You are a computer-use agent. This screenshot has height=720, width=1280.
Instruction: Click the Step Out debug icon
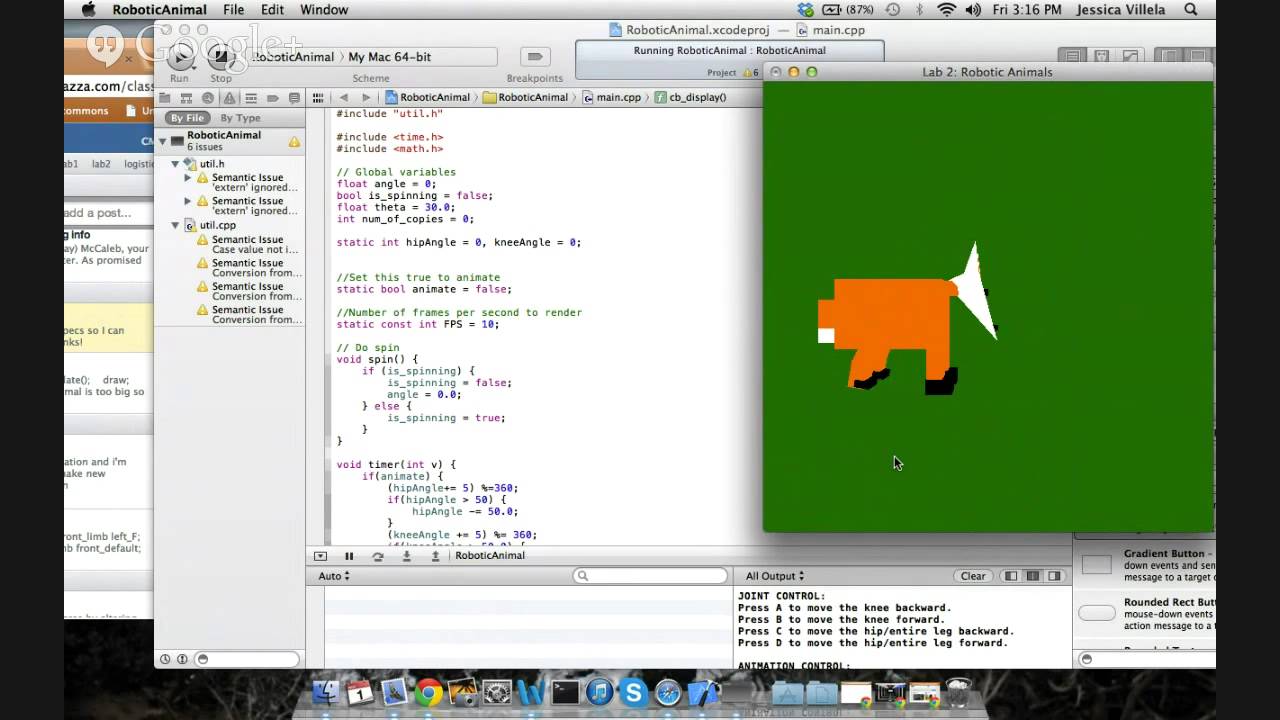(x=435, y=556)
